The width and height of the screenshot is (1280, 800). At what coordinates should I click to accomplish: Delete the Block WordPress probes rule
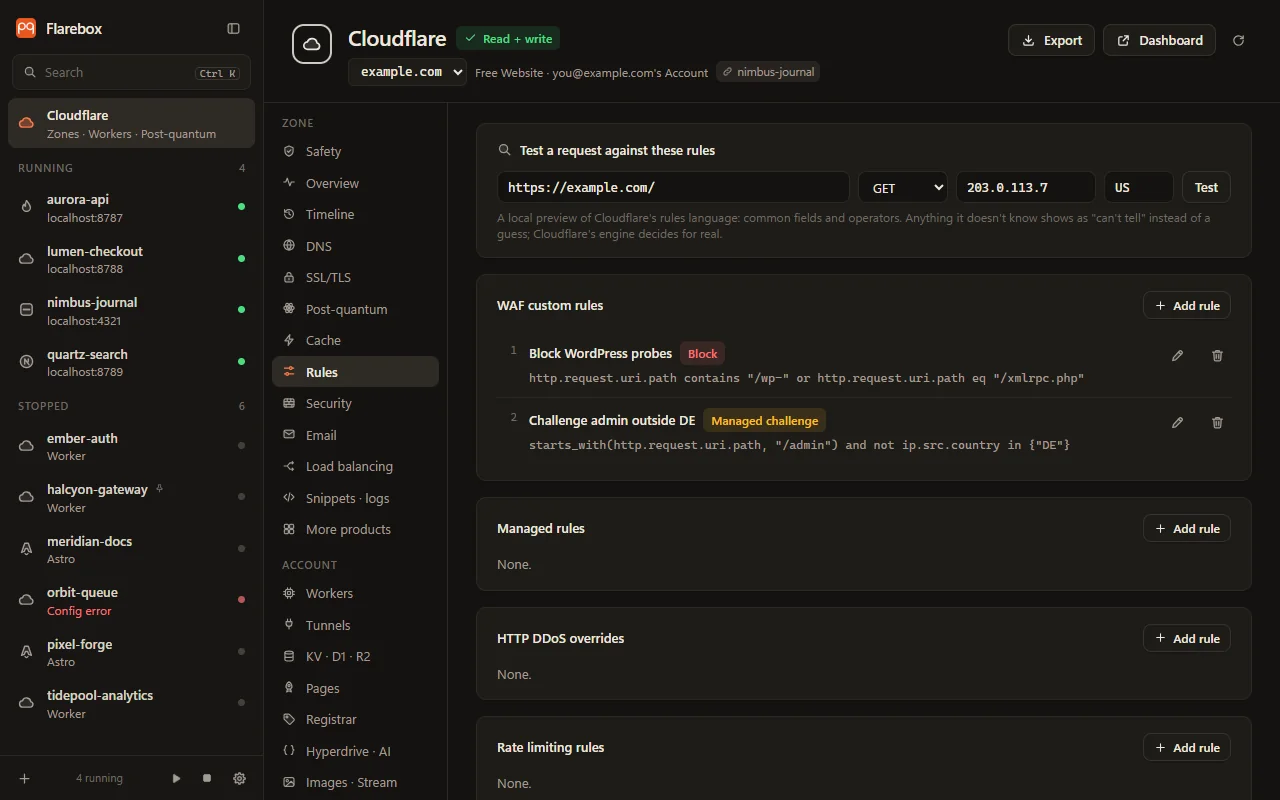1217,355
